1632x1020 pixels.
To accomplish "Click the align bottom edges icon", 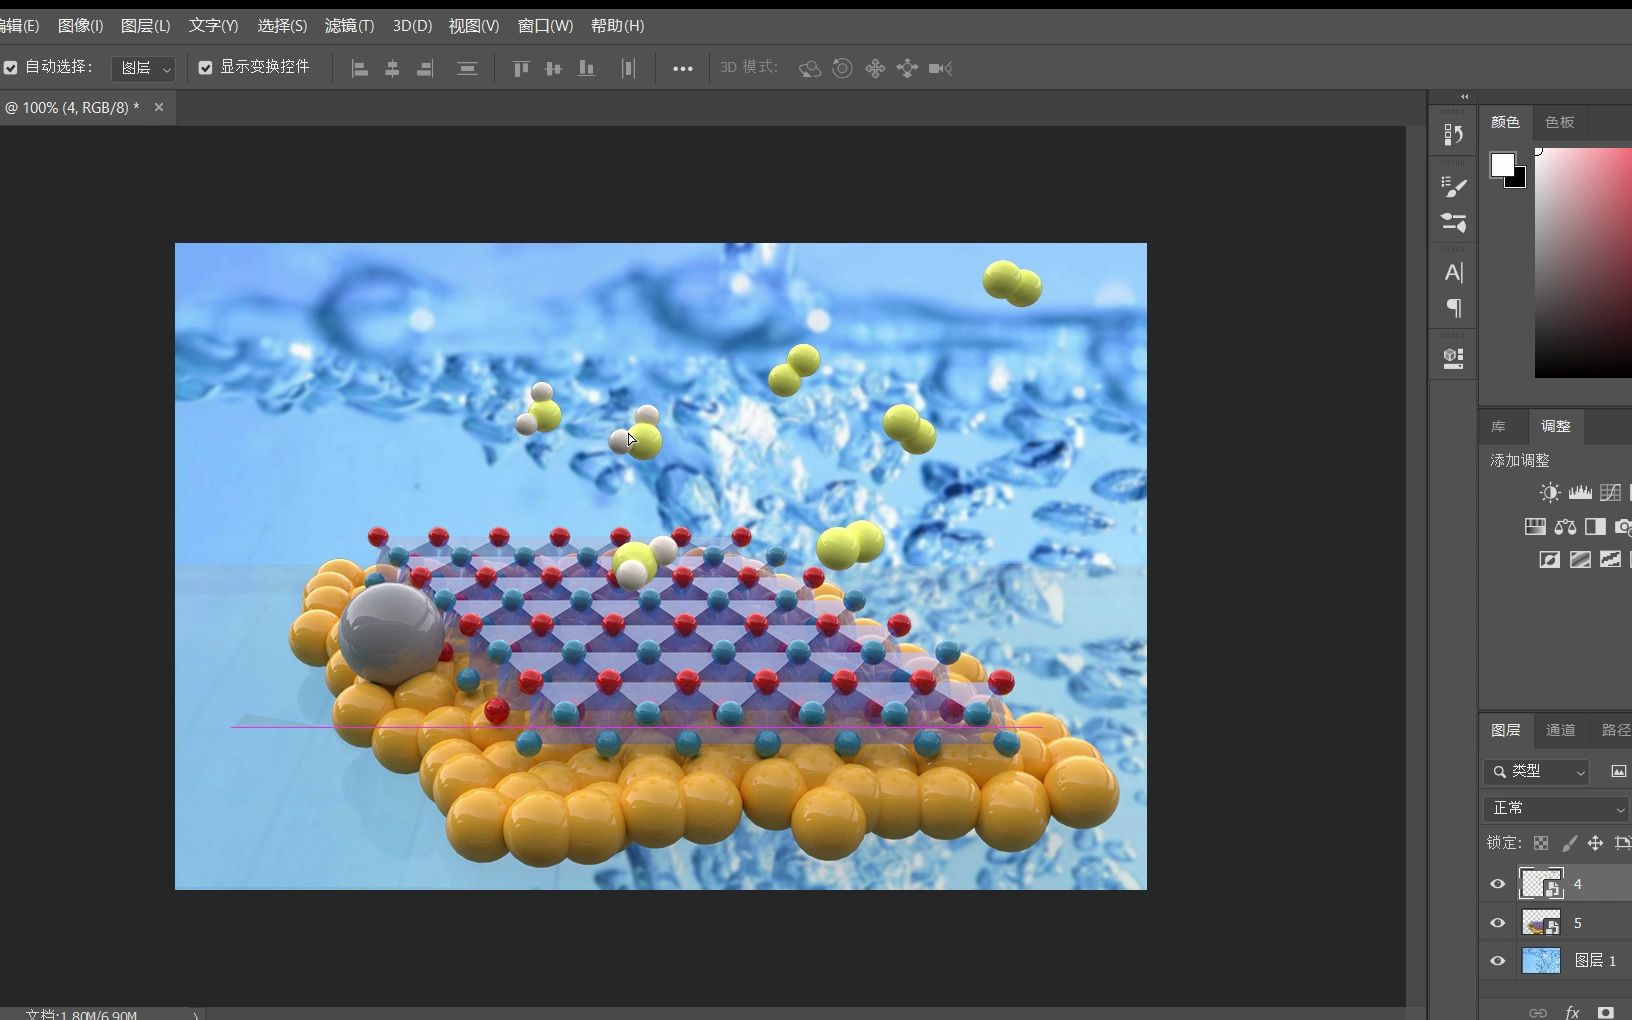I will click(x=587, y=69).
